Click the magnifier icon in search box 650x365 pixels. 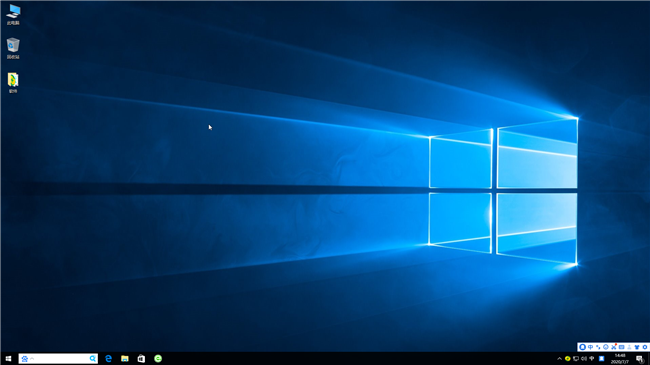pos(92,359)
